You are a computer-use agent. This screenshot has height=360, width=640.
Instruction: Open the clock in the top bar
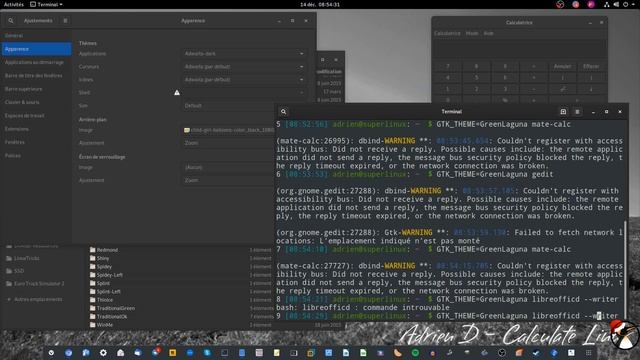tap(320, 4)
